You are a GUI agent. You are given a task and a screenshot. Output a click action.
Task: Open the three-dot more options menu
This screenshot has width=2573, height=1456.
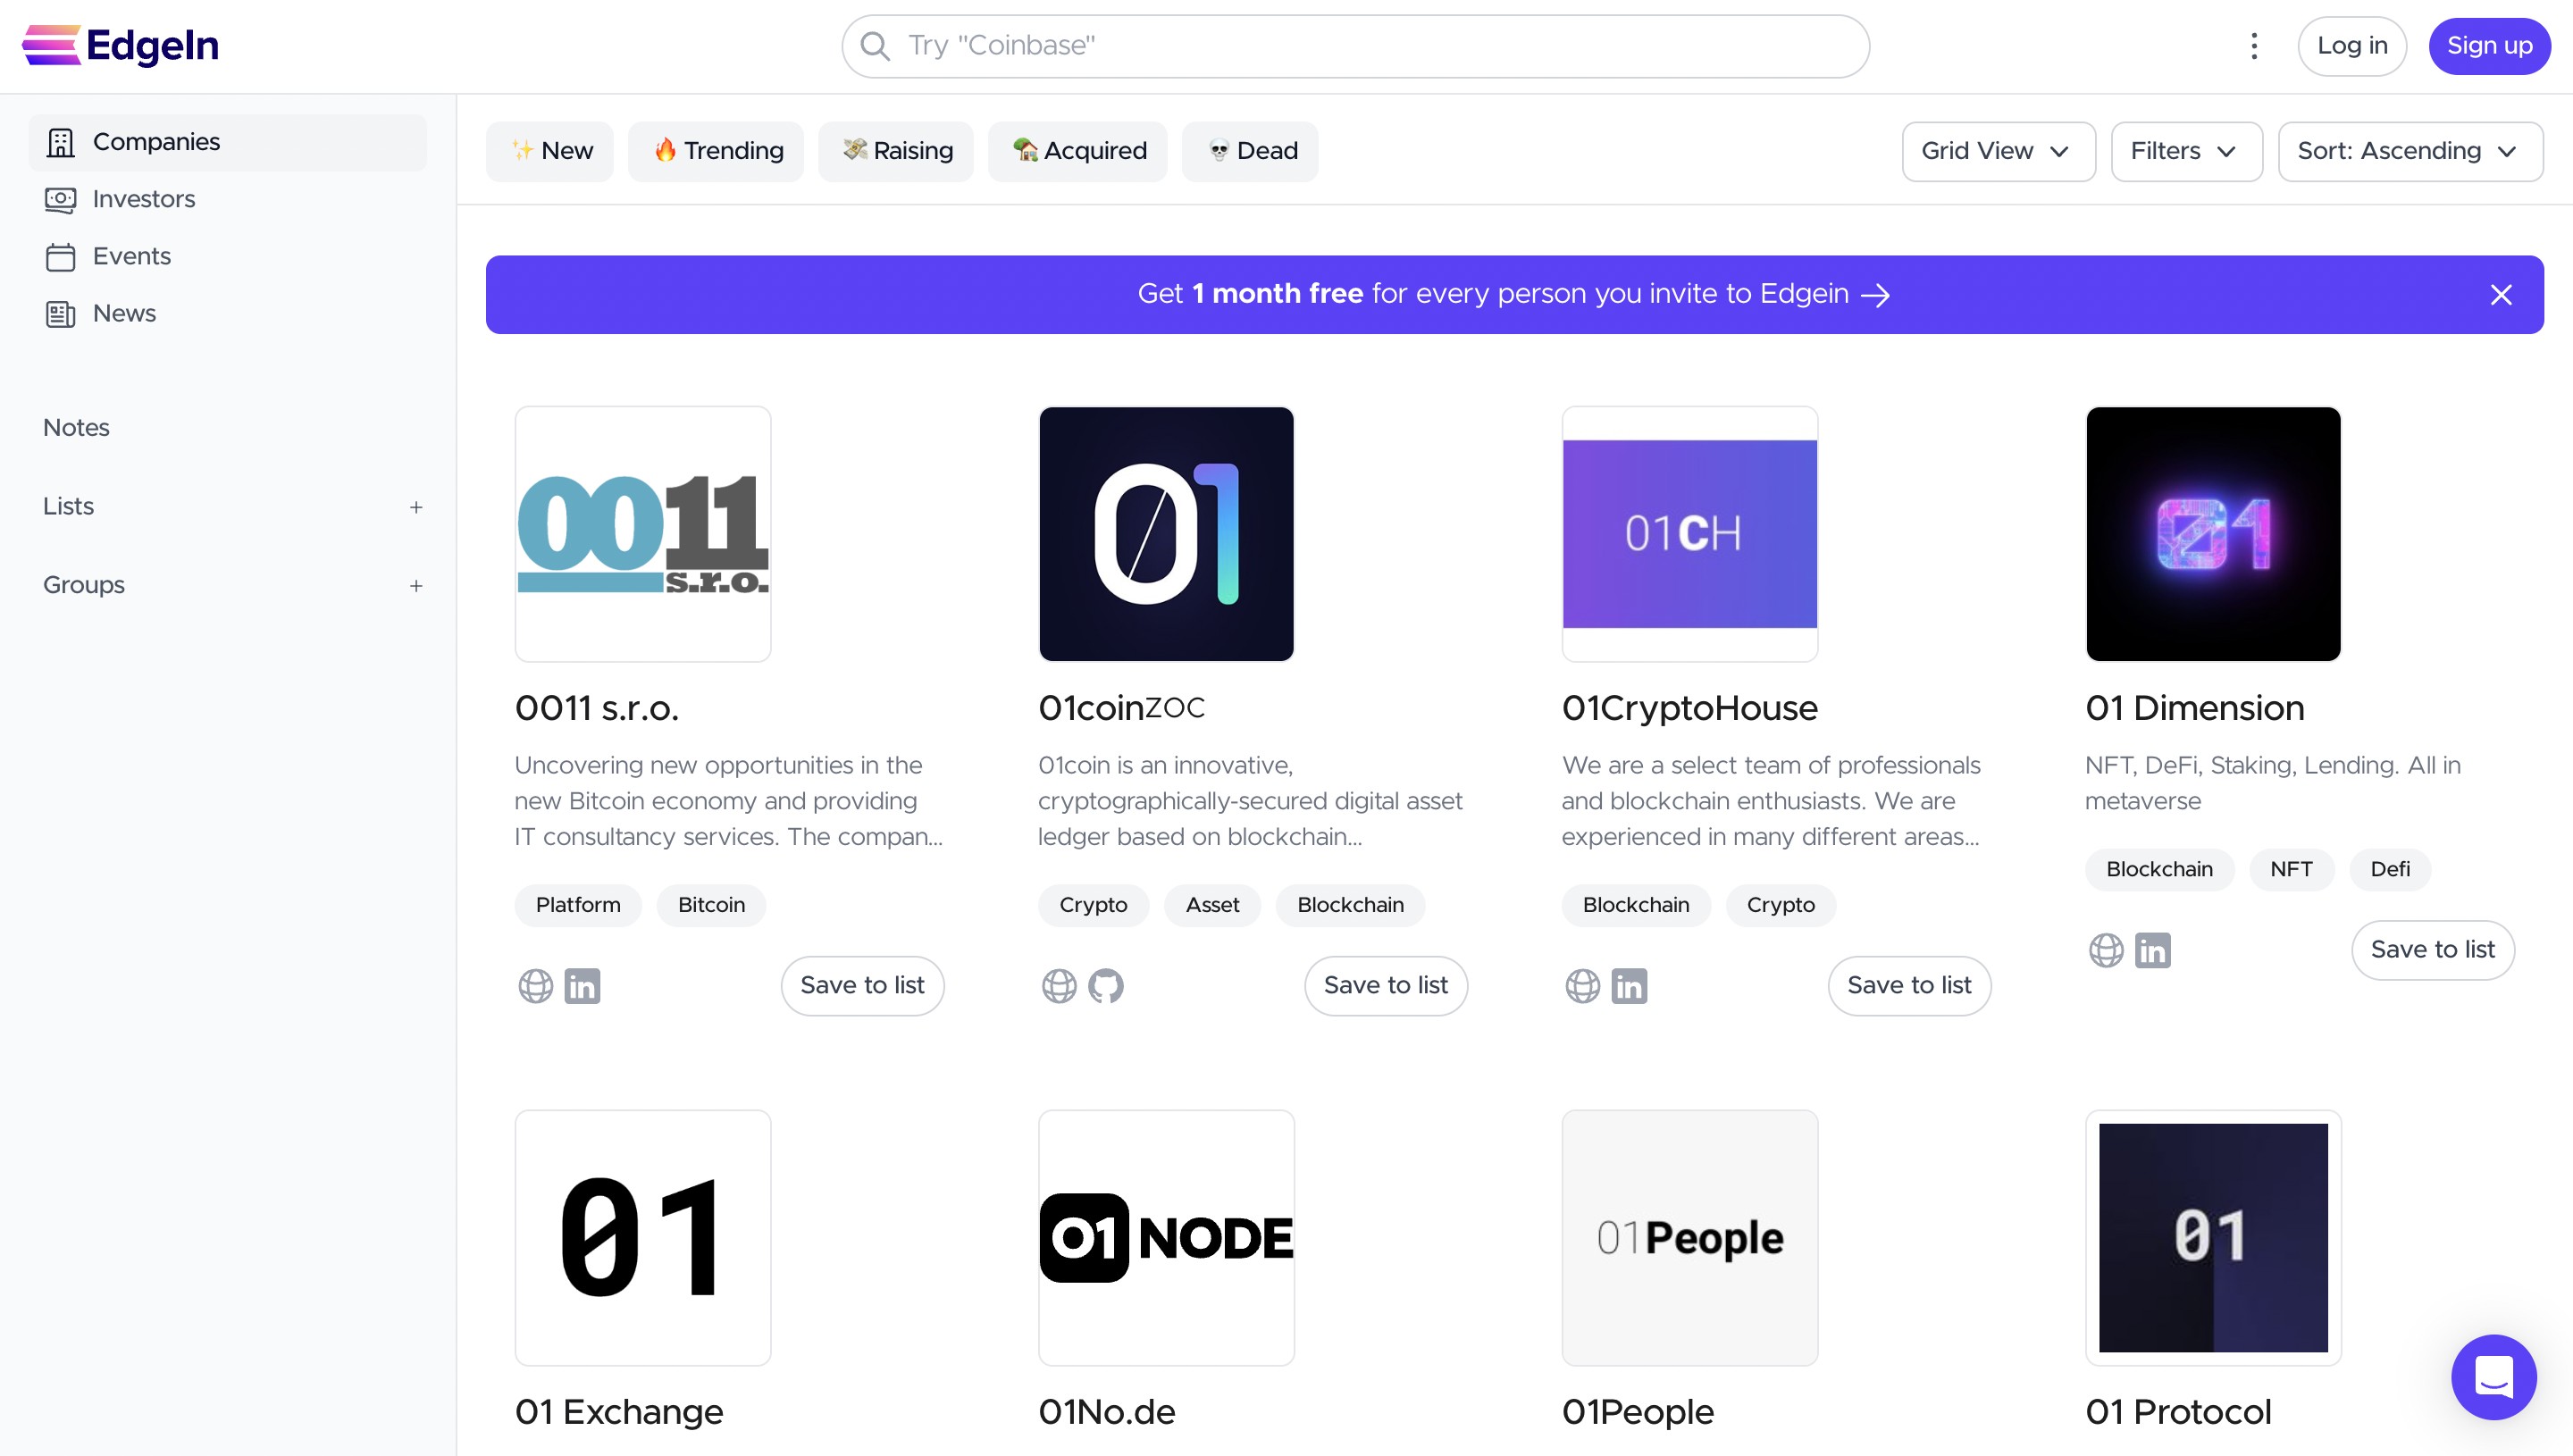2254,46
